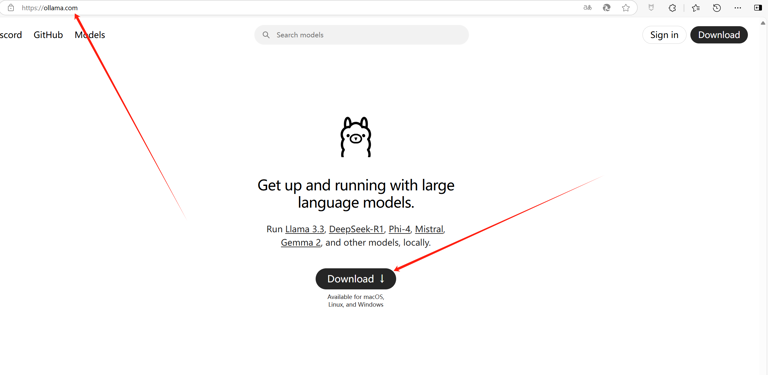Open the Discord link in navigation
The width and height of the screenshot is (768, 375).
point(11,35)
